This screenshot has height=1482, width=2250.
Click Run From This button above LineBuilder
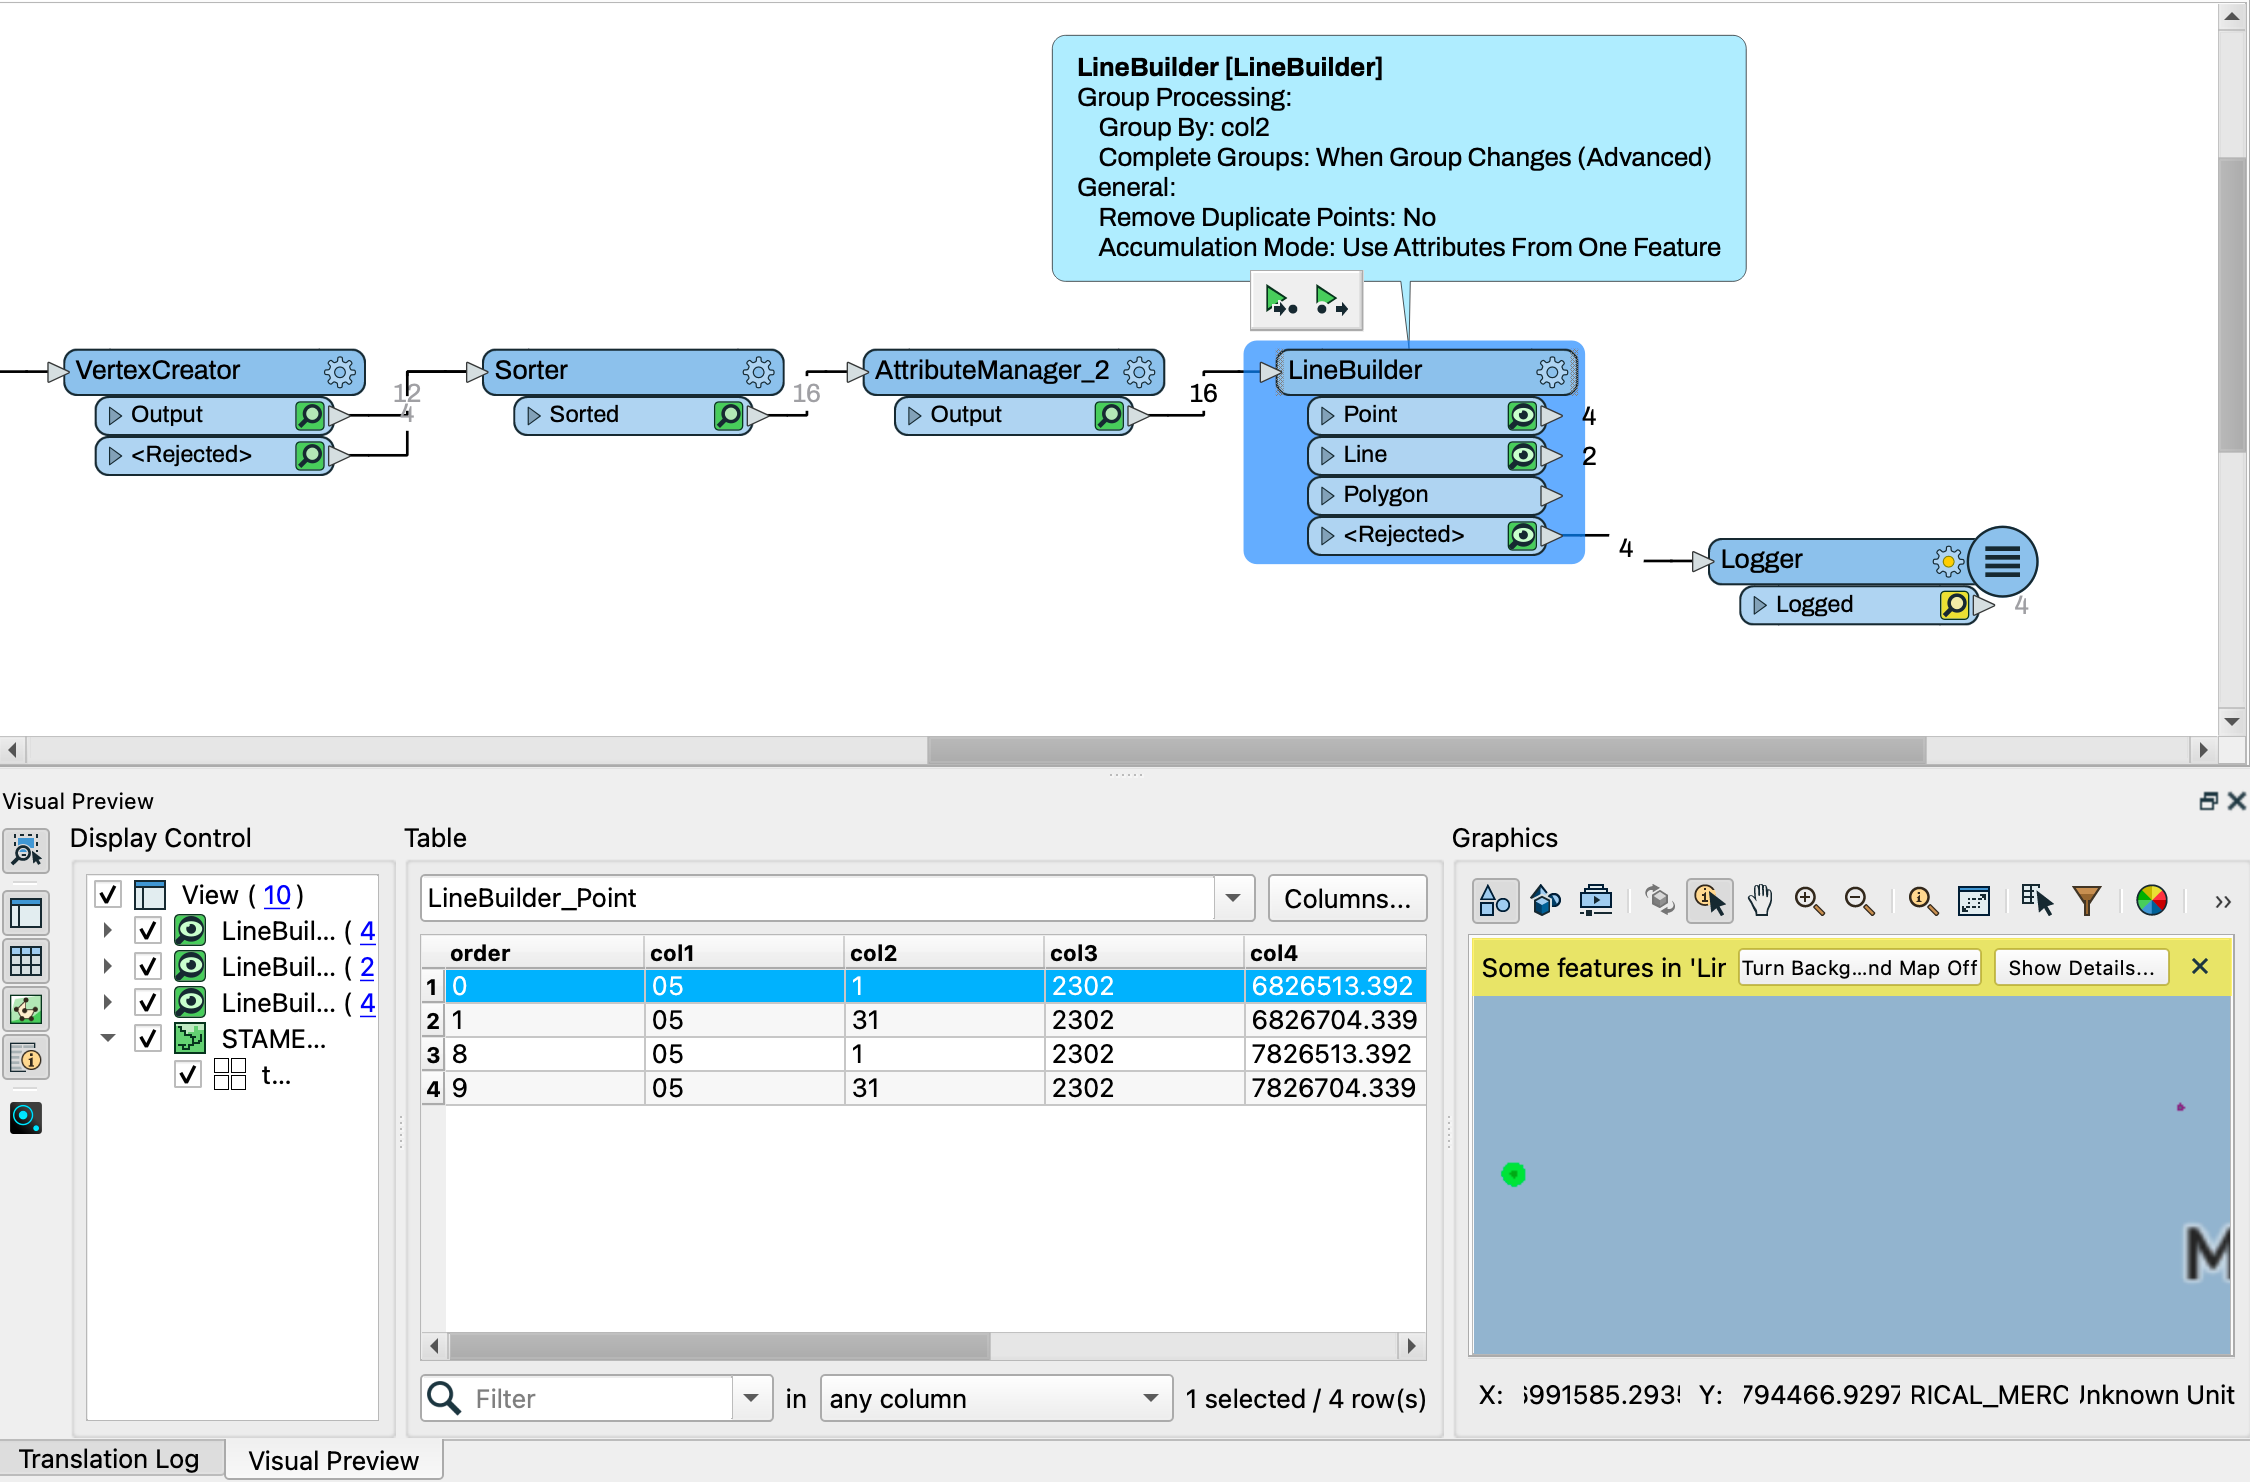click(1331, 300)
